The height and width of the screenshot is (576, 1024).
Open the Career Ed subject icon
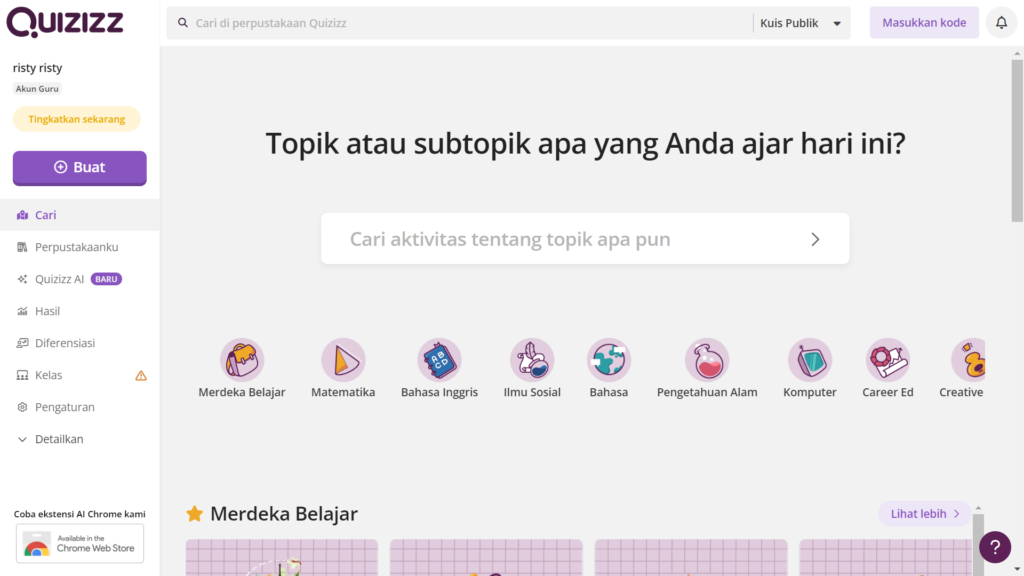coord(888,360)
